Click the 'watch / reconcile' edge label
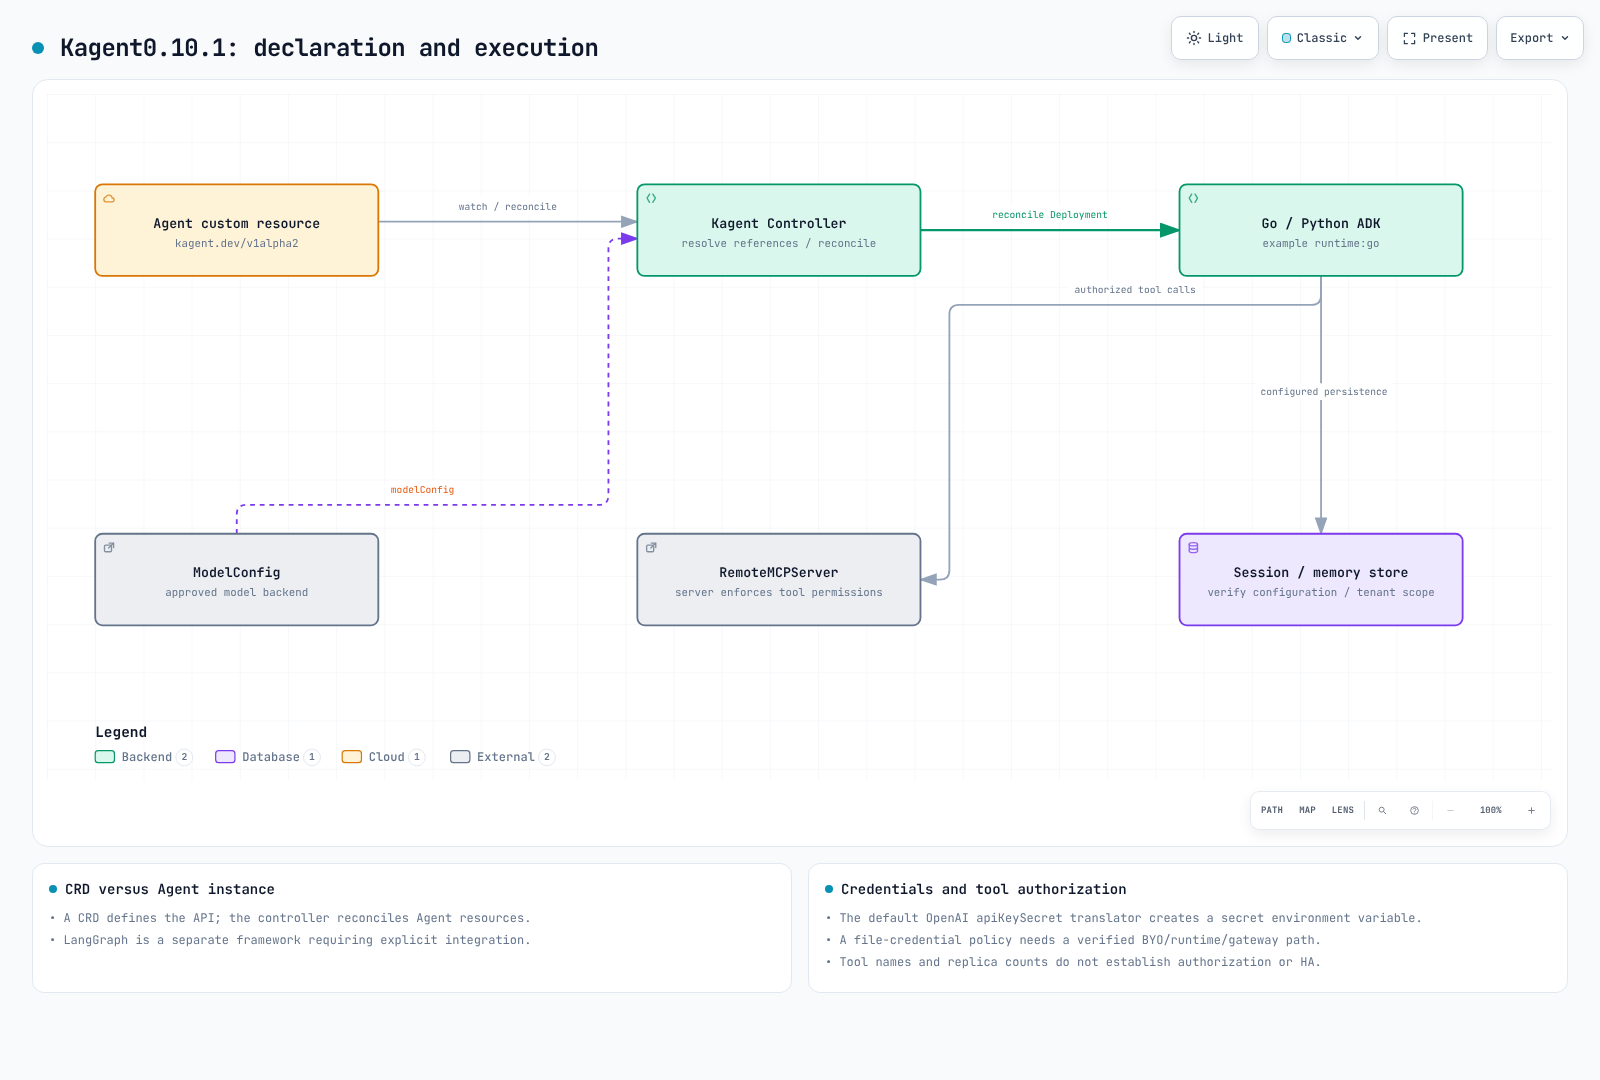The image size is (1600, 1080). click(x=508, y=207)
